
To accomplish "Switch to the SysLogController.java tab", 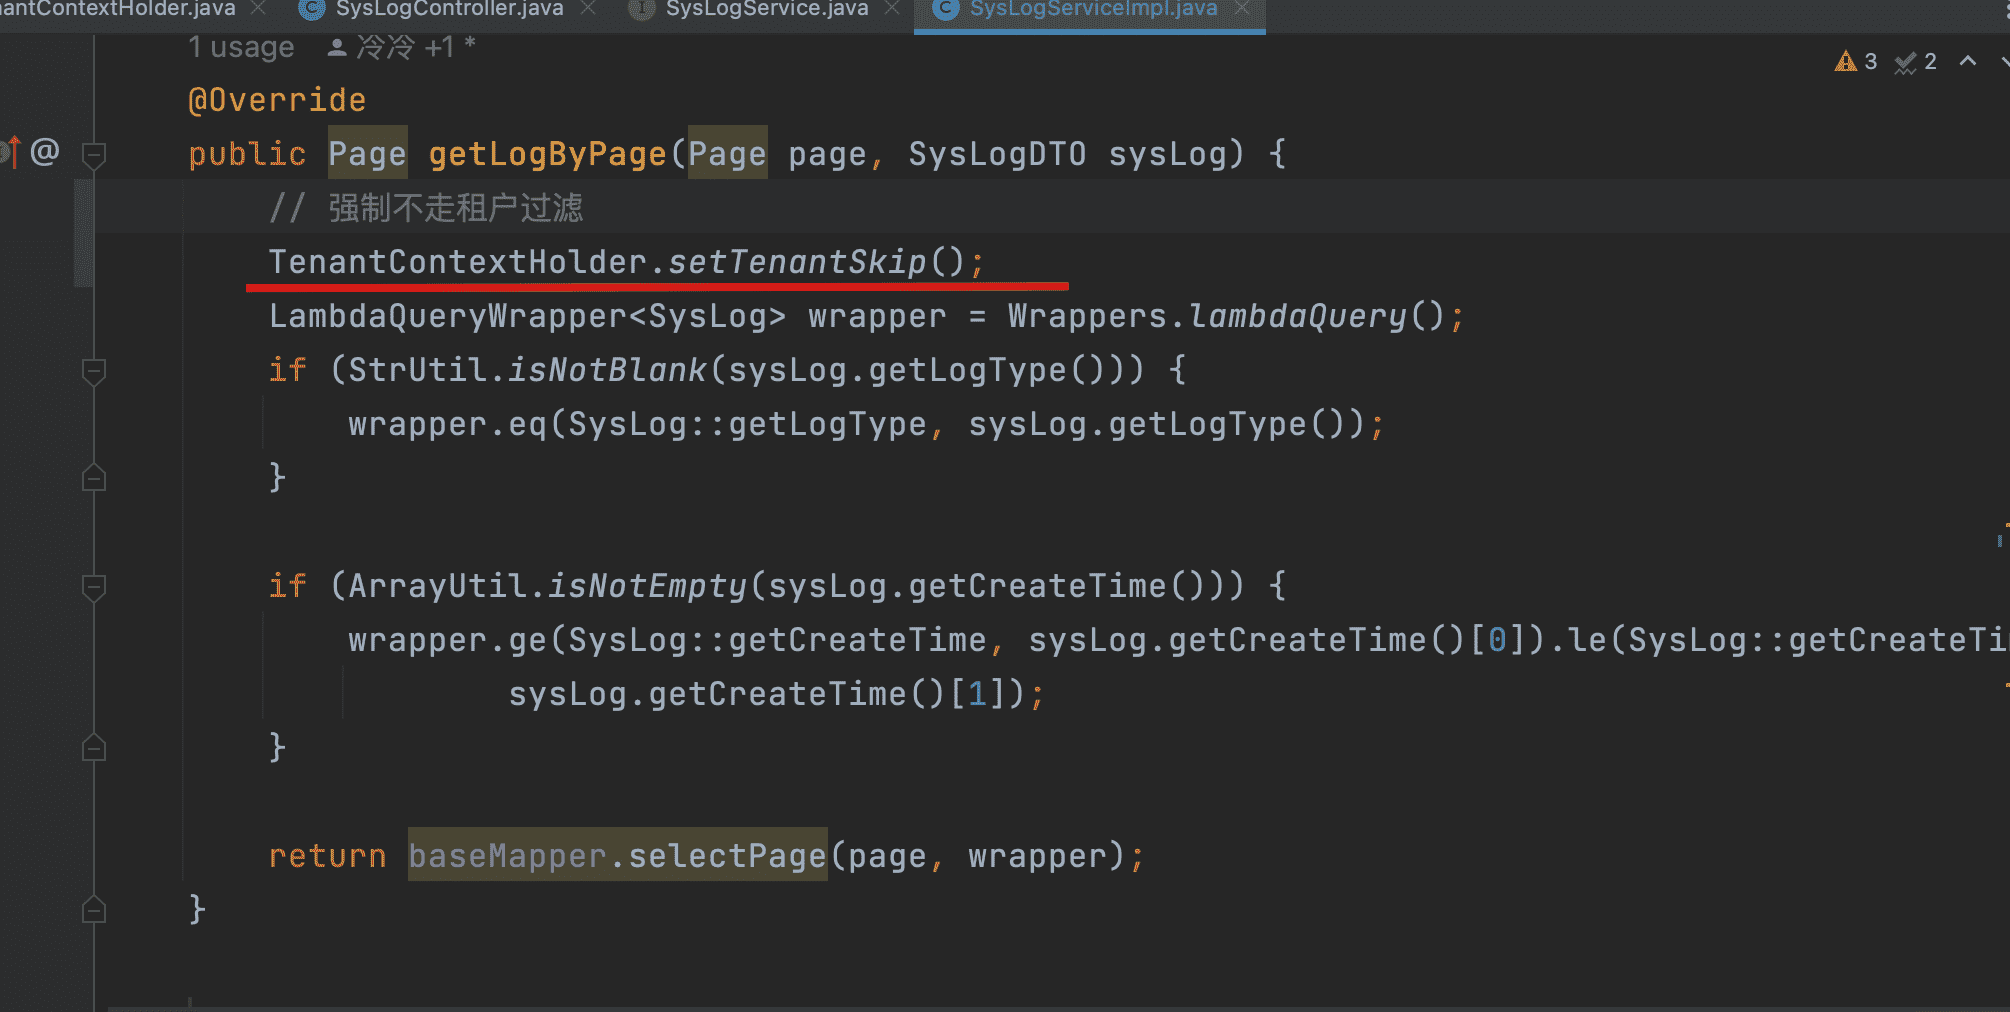I will tap(449, 9).
